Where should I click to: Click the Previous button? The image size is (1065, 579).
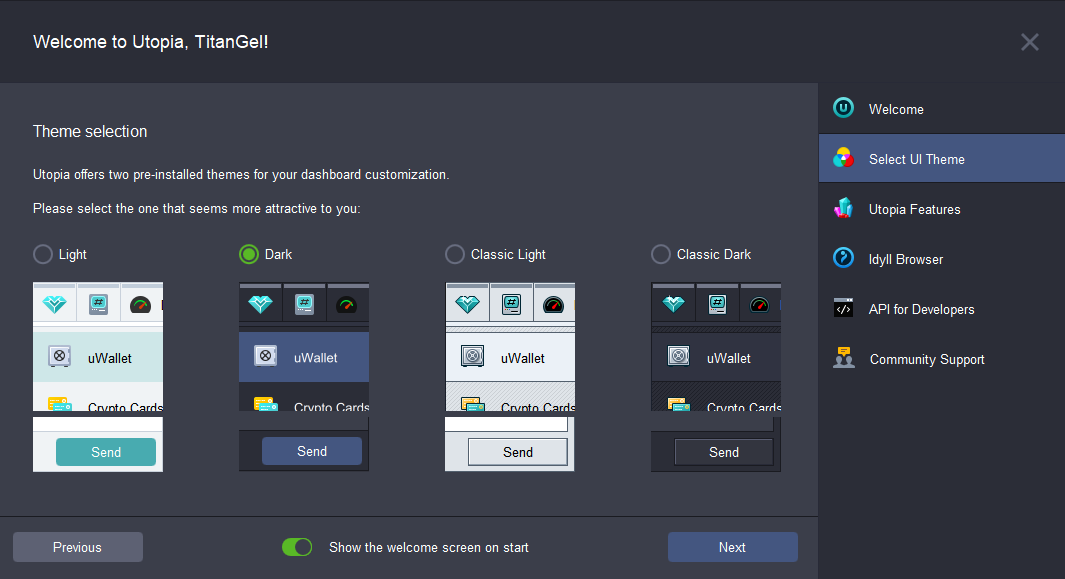(77, 547)
